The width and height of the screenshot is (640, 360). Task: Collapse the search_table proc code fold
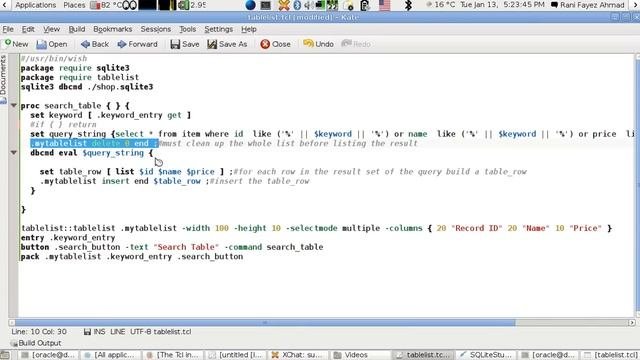(x=13, y=105)
